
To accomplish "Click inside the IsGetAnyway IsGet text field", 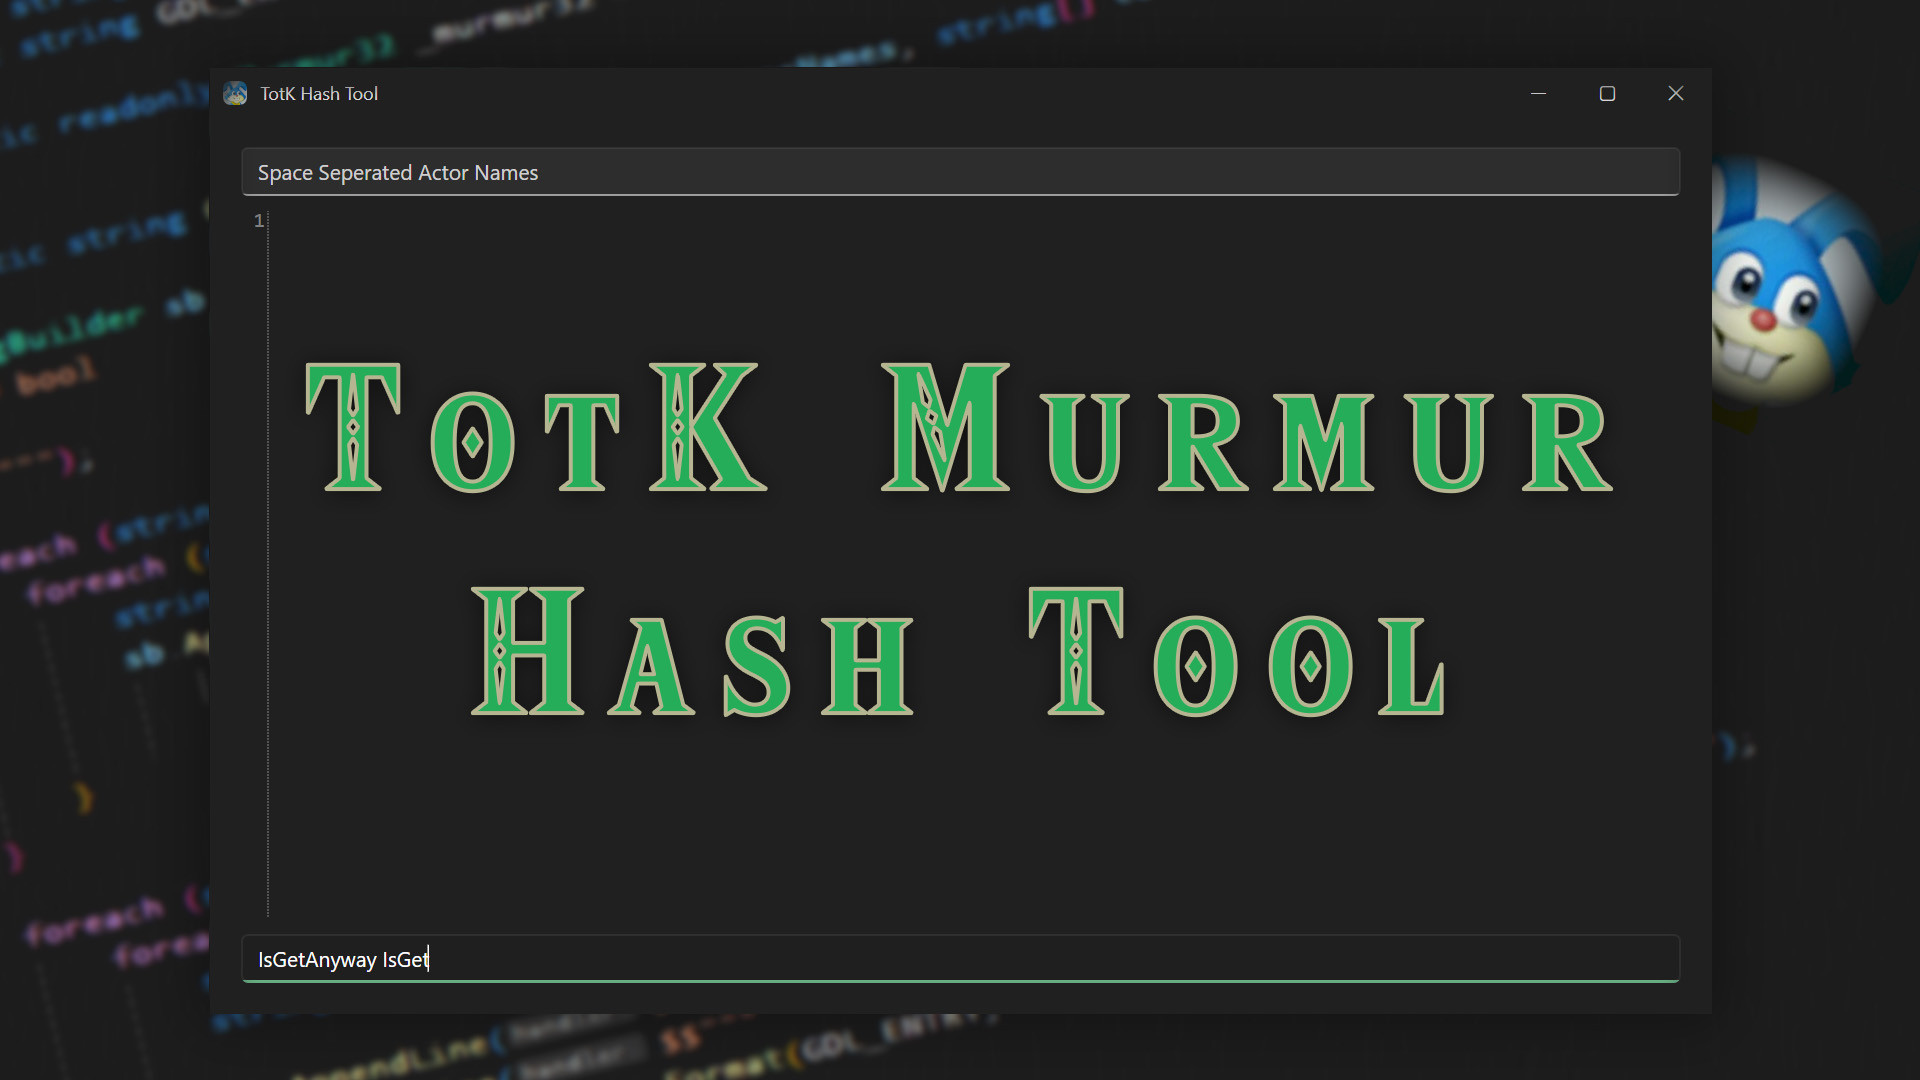I will (900, 958).
